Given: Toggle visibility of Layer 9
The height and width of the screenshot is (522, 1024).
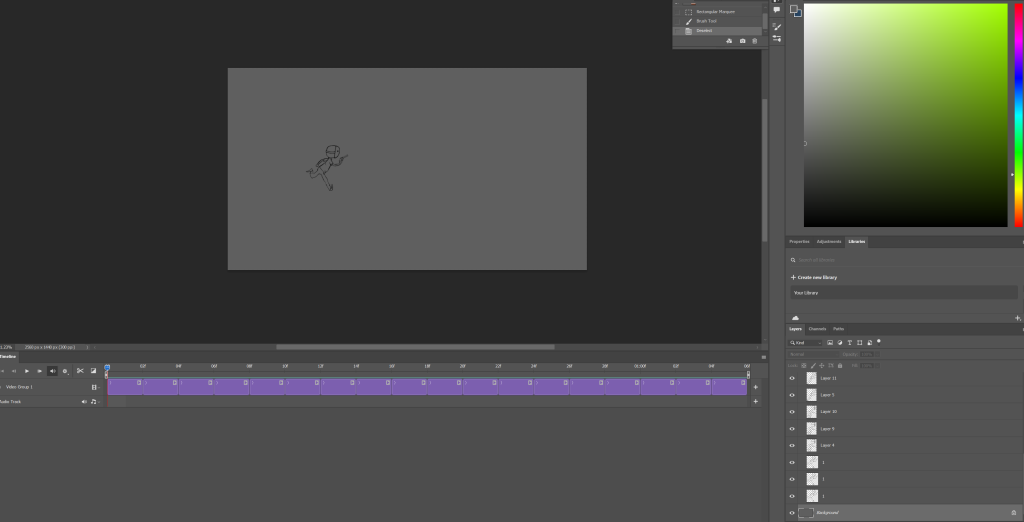Looking at the screenshot, I should (x=792, y=429).
